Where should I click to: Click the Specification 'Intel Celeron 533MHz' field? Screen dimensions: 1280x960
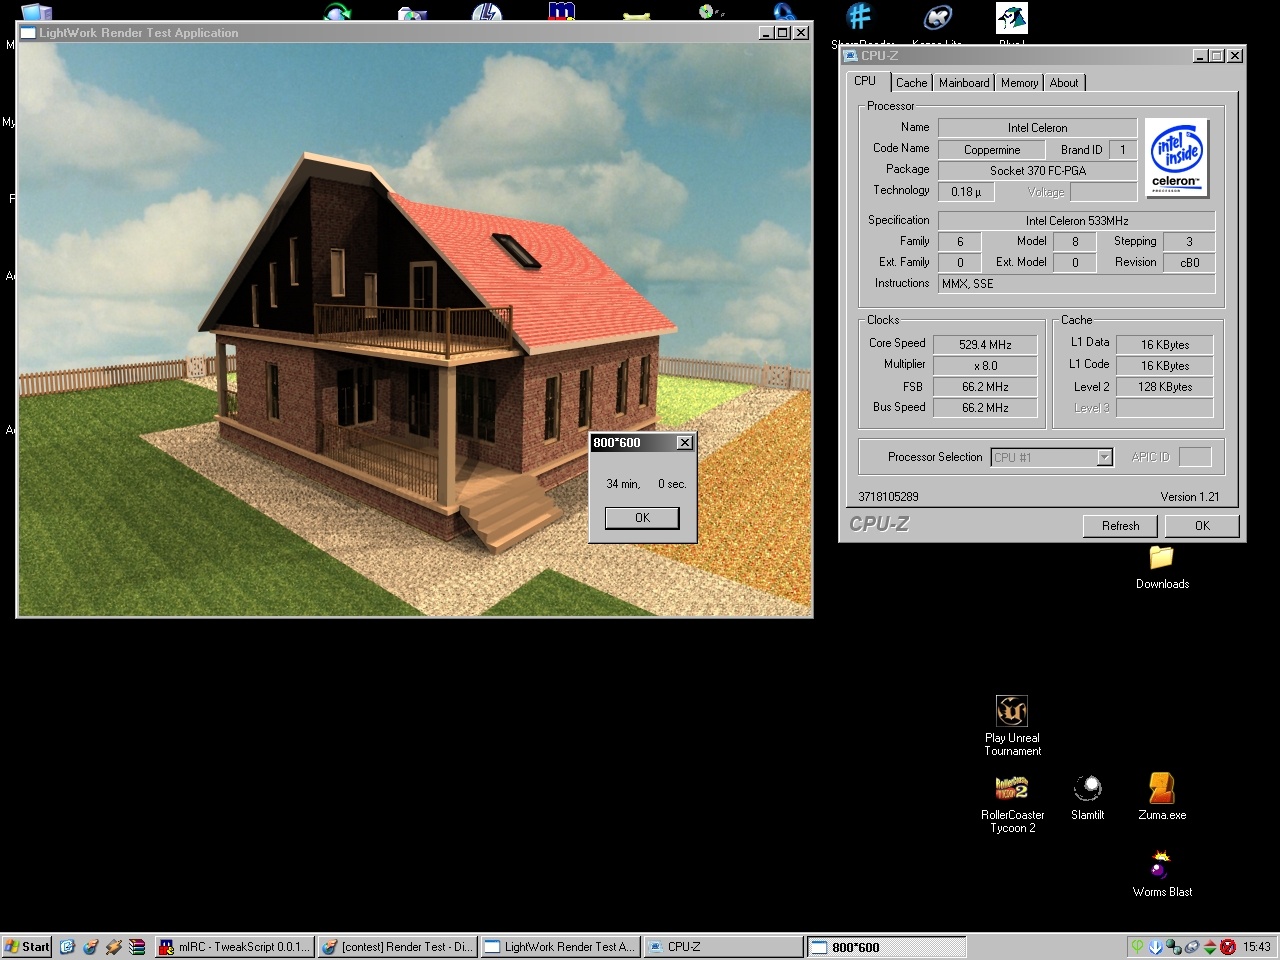click(x=1076, y=221)
